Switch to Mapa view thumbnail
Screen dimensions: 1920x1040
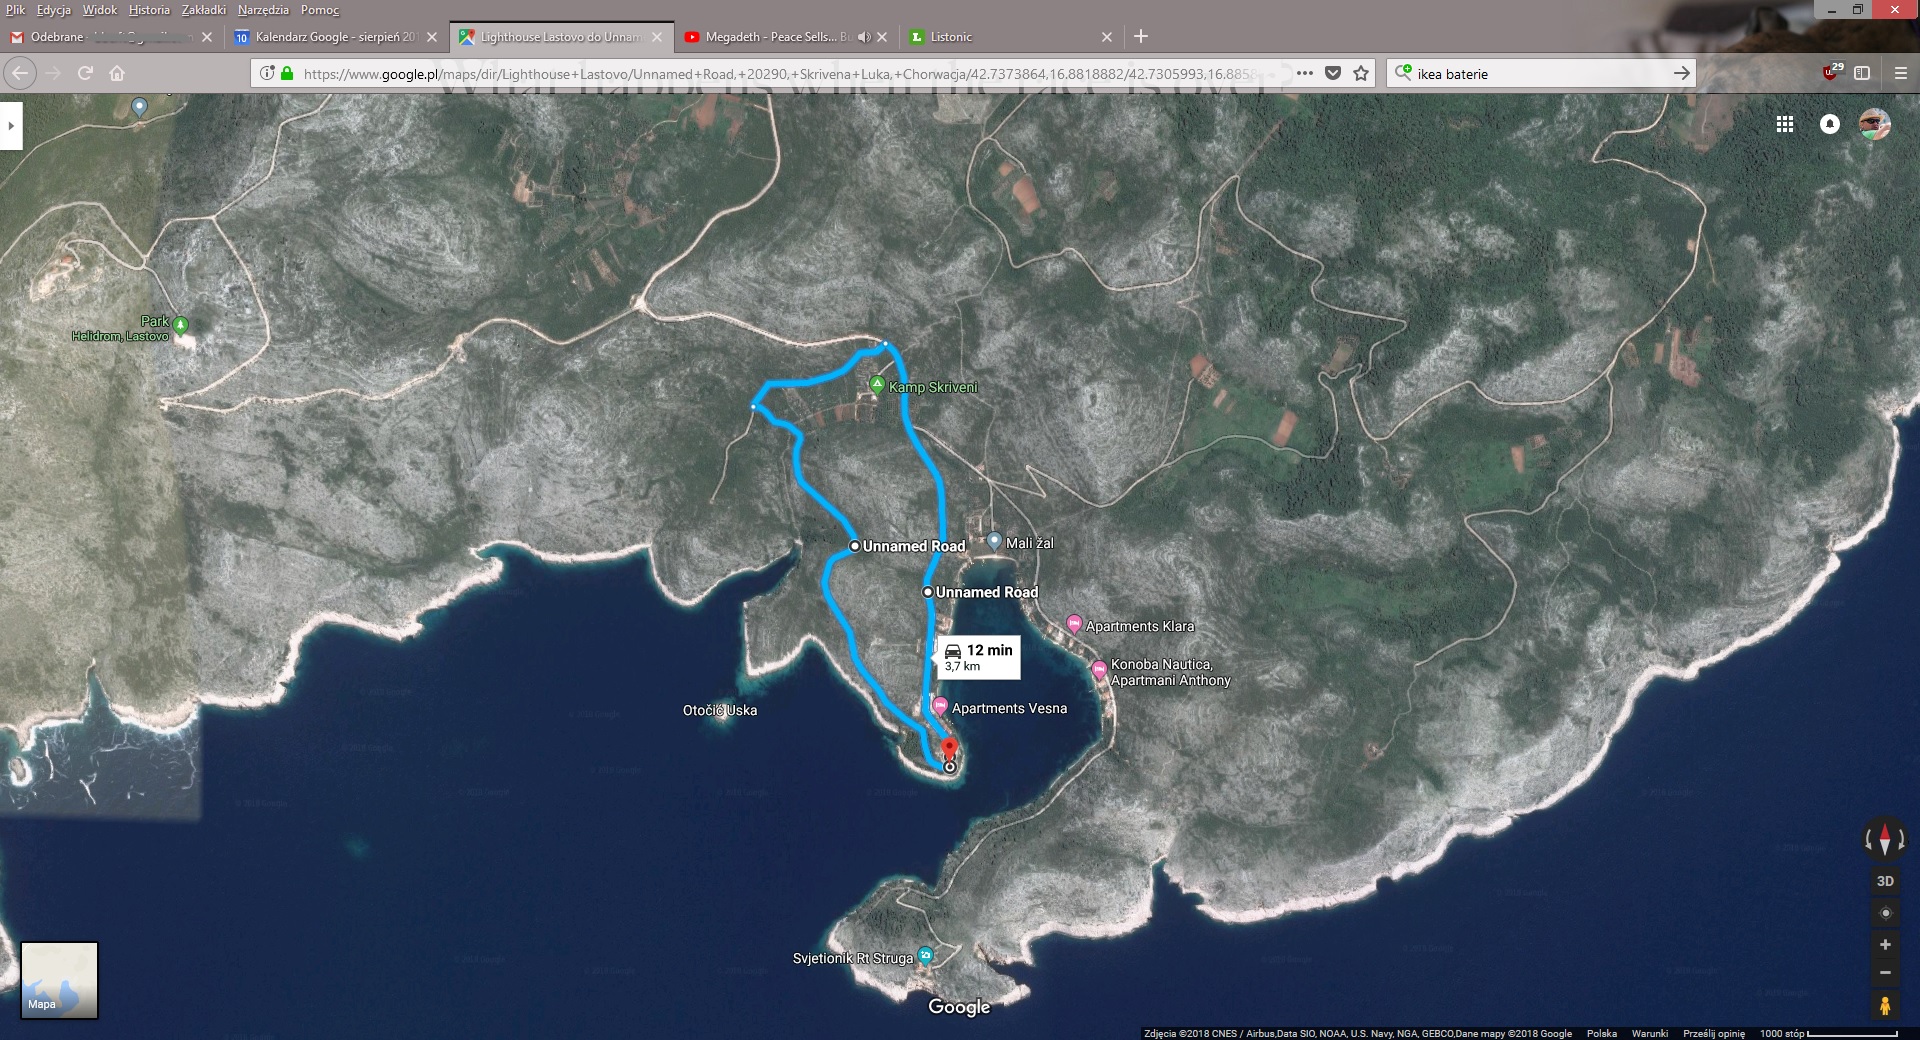point(60,980)
